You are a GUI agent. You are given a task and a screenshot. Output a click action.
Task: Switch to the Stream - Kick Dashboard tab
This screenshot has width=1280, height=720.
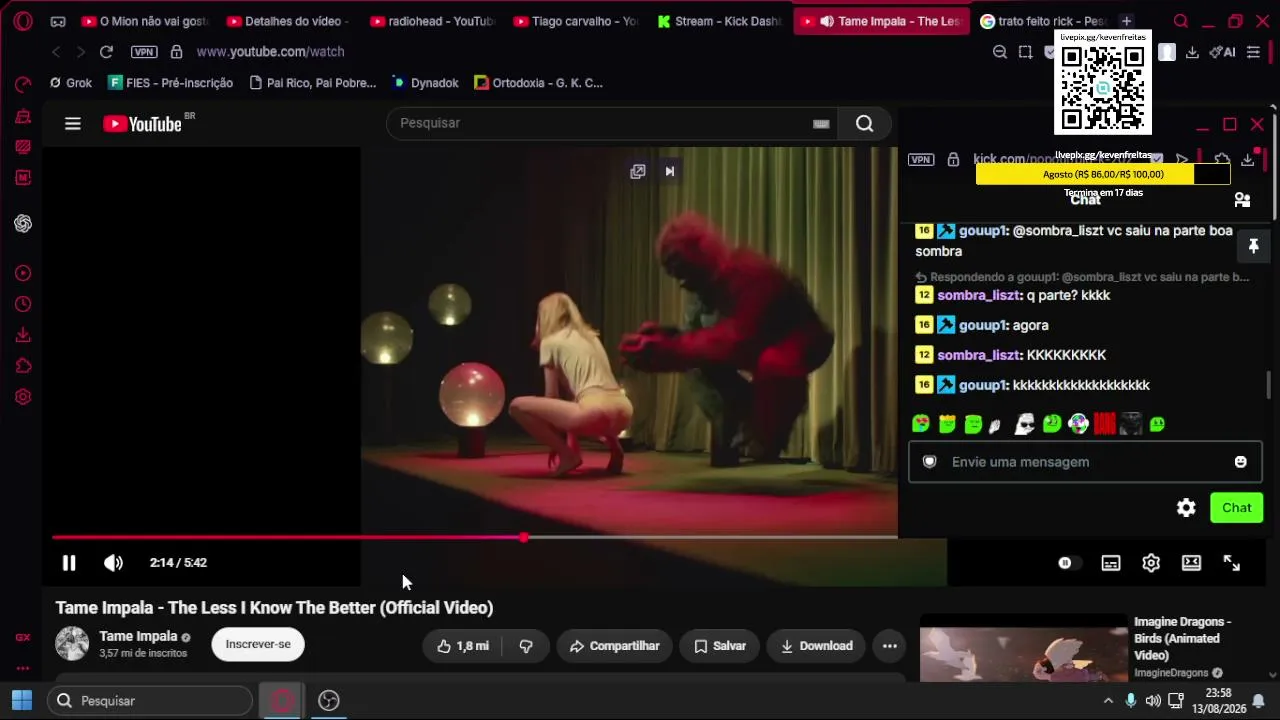pyautogui.click(x=718, y=21)
